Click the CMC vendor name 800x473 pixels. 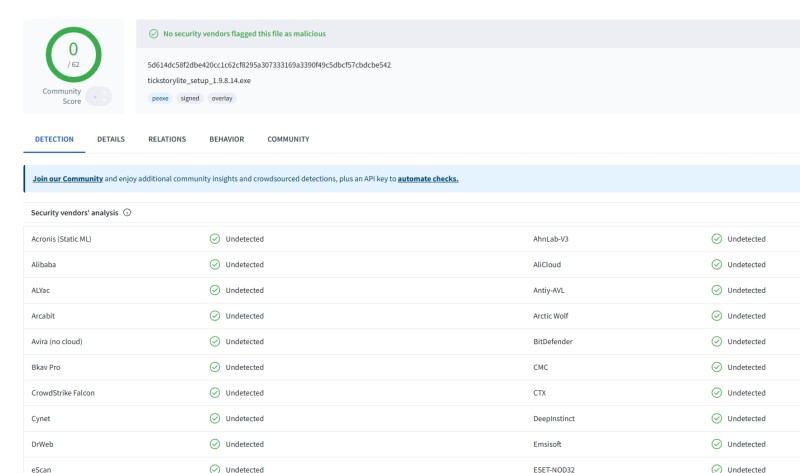(x=540, y=367)
